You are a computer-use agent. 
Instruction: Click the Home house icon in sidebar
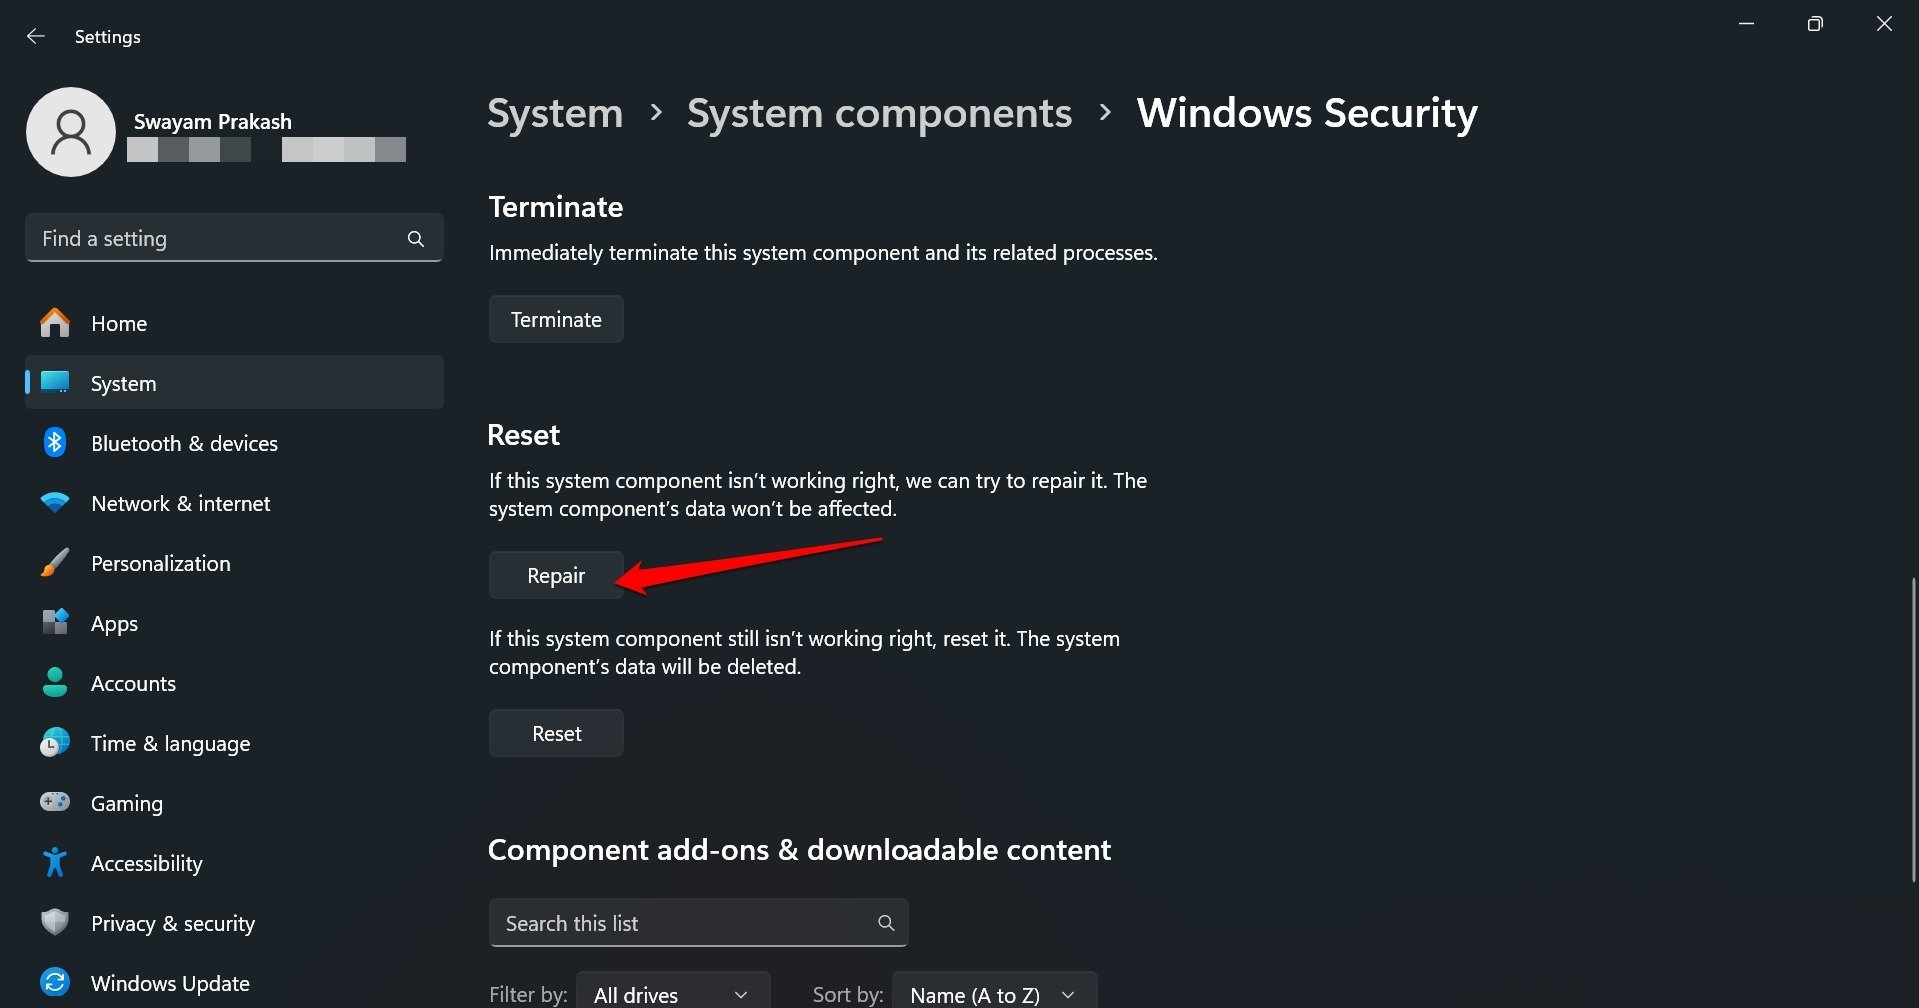click(x=55, y=323)
